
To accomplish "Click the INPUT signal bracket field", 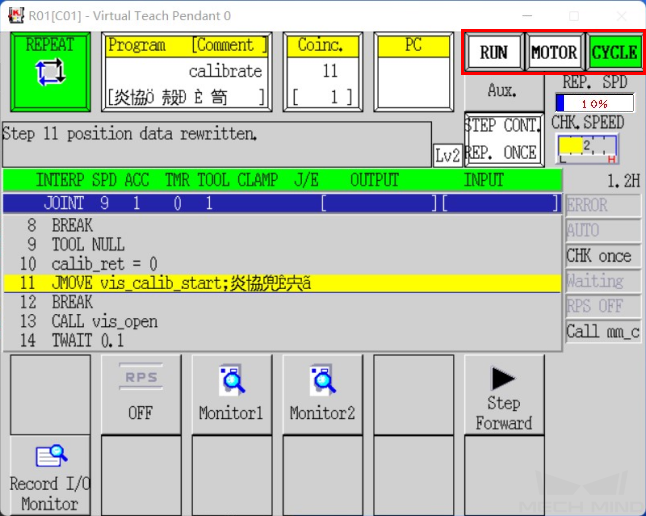I will click(501, 203).
